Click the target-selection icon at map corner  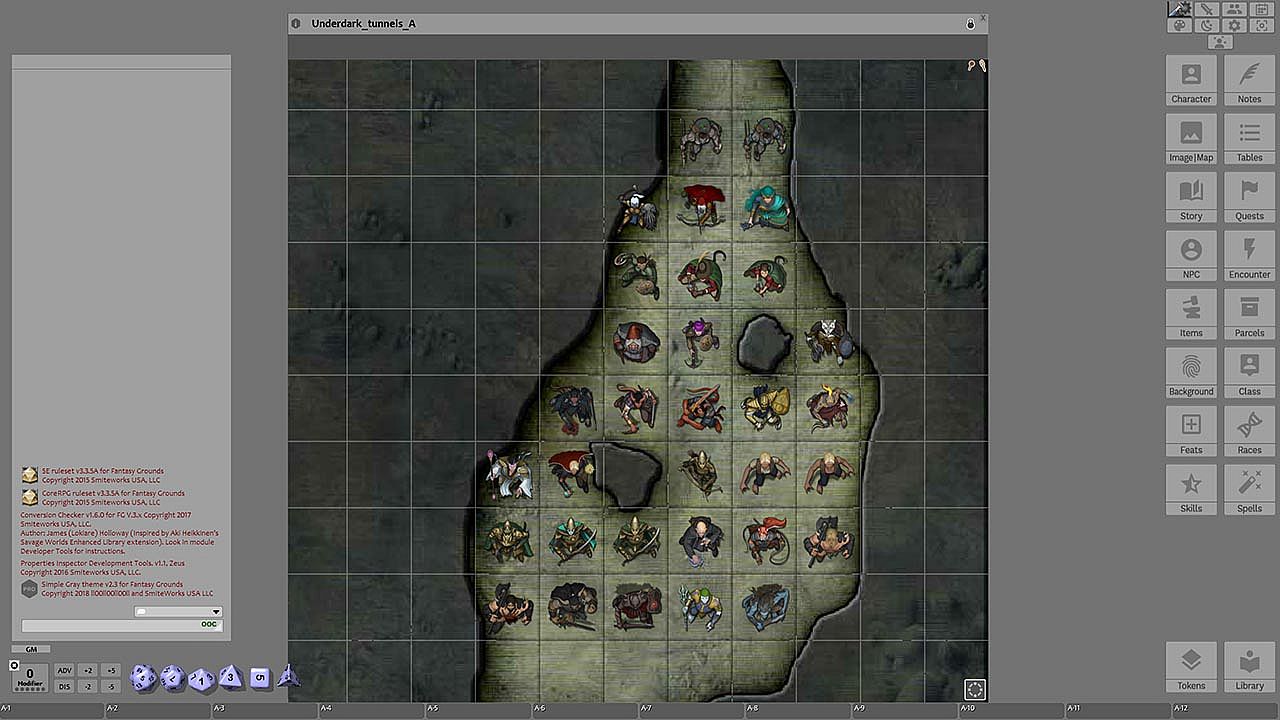click(975, 689)
